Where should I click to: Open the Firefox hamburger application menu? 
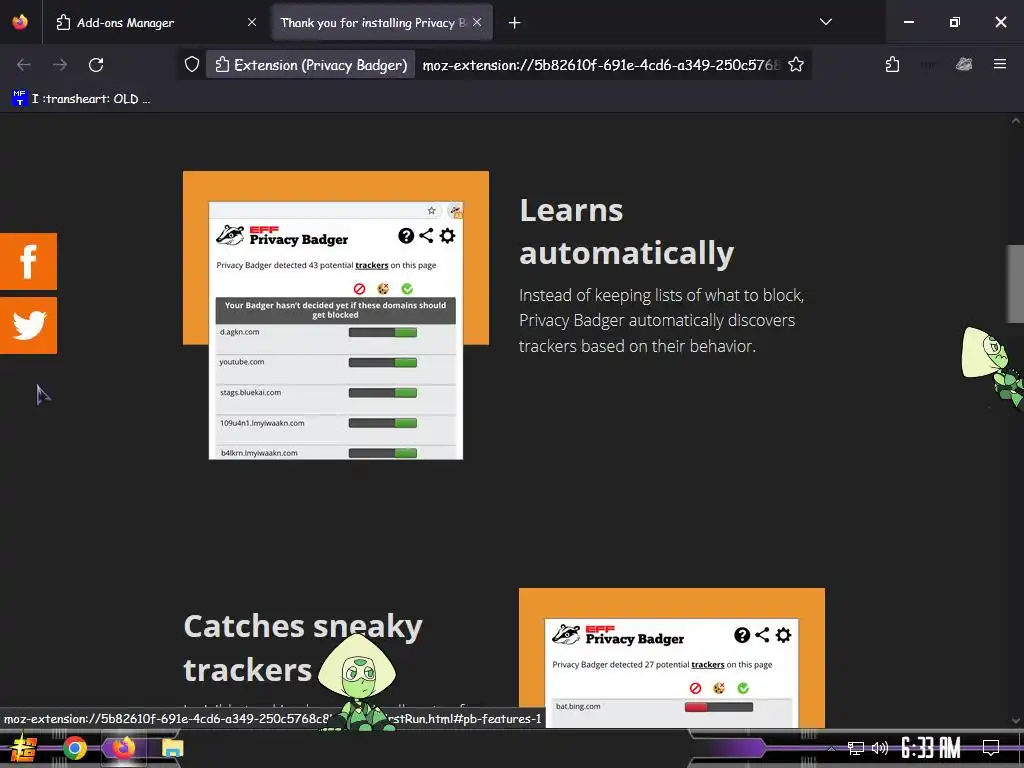click(1000, 64)
